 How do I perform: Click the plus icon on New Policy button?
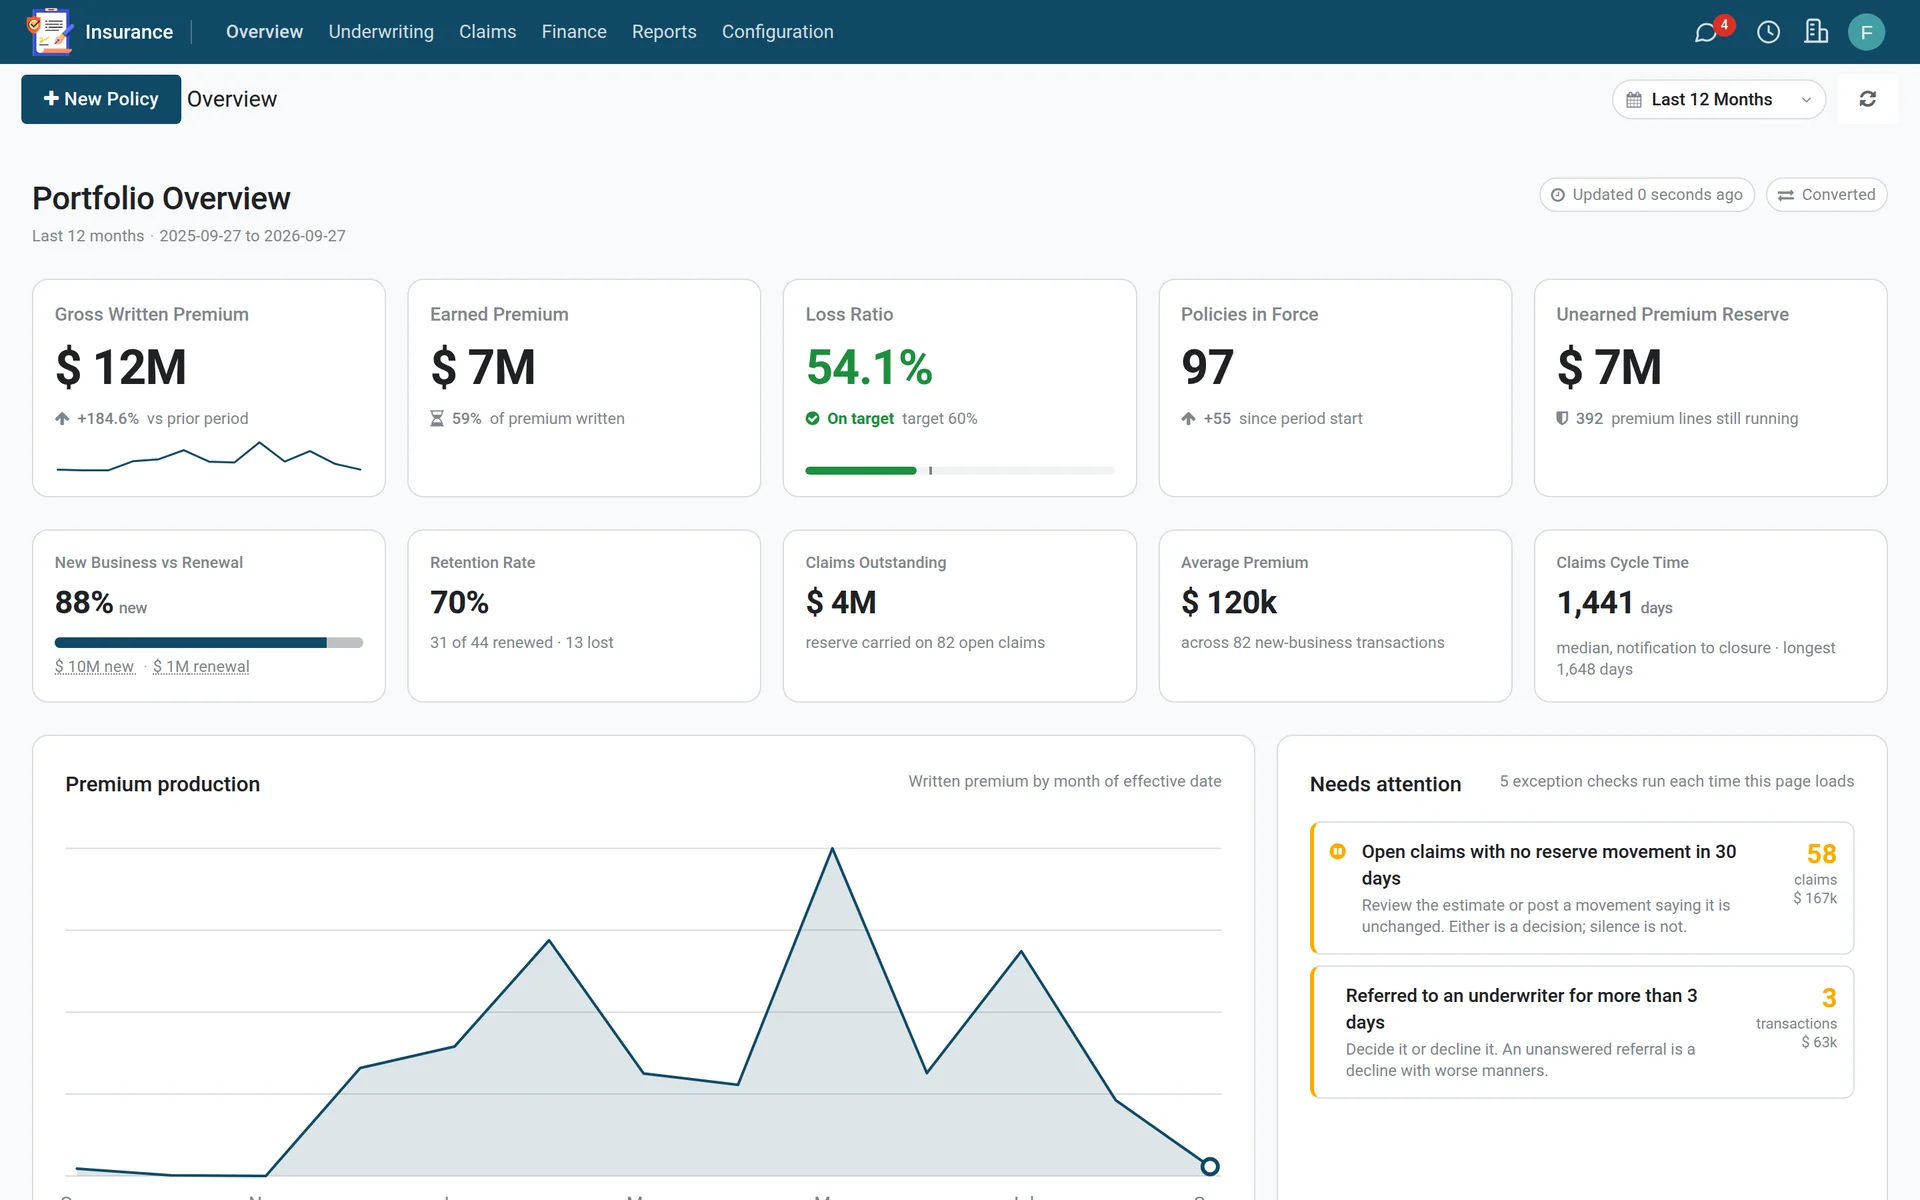[51, 98]
